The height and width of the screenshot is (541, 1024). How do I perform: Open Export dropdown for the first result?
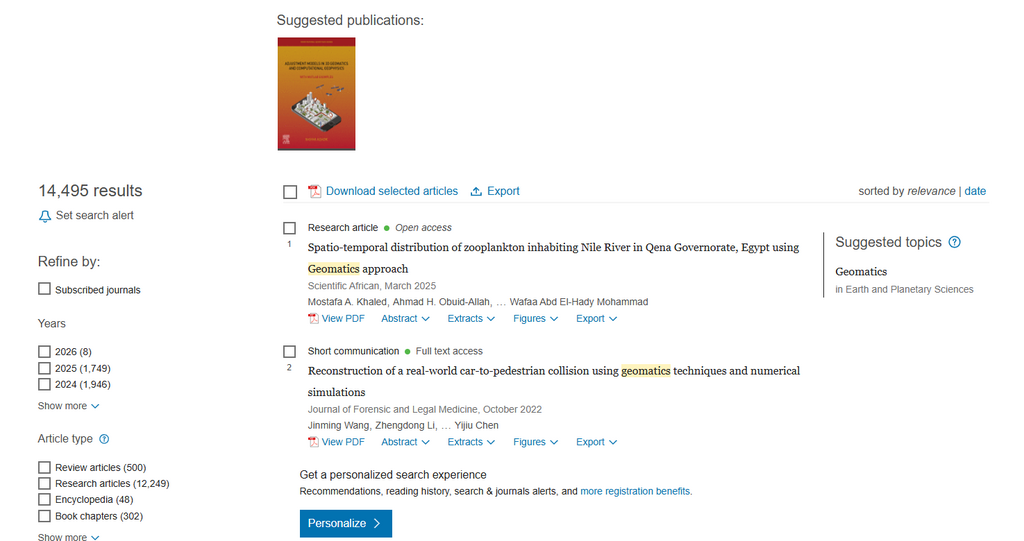(x=596, y=319)
